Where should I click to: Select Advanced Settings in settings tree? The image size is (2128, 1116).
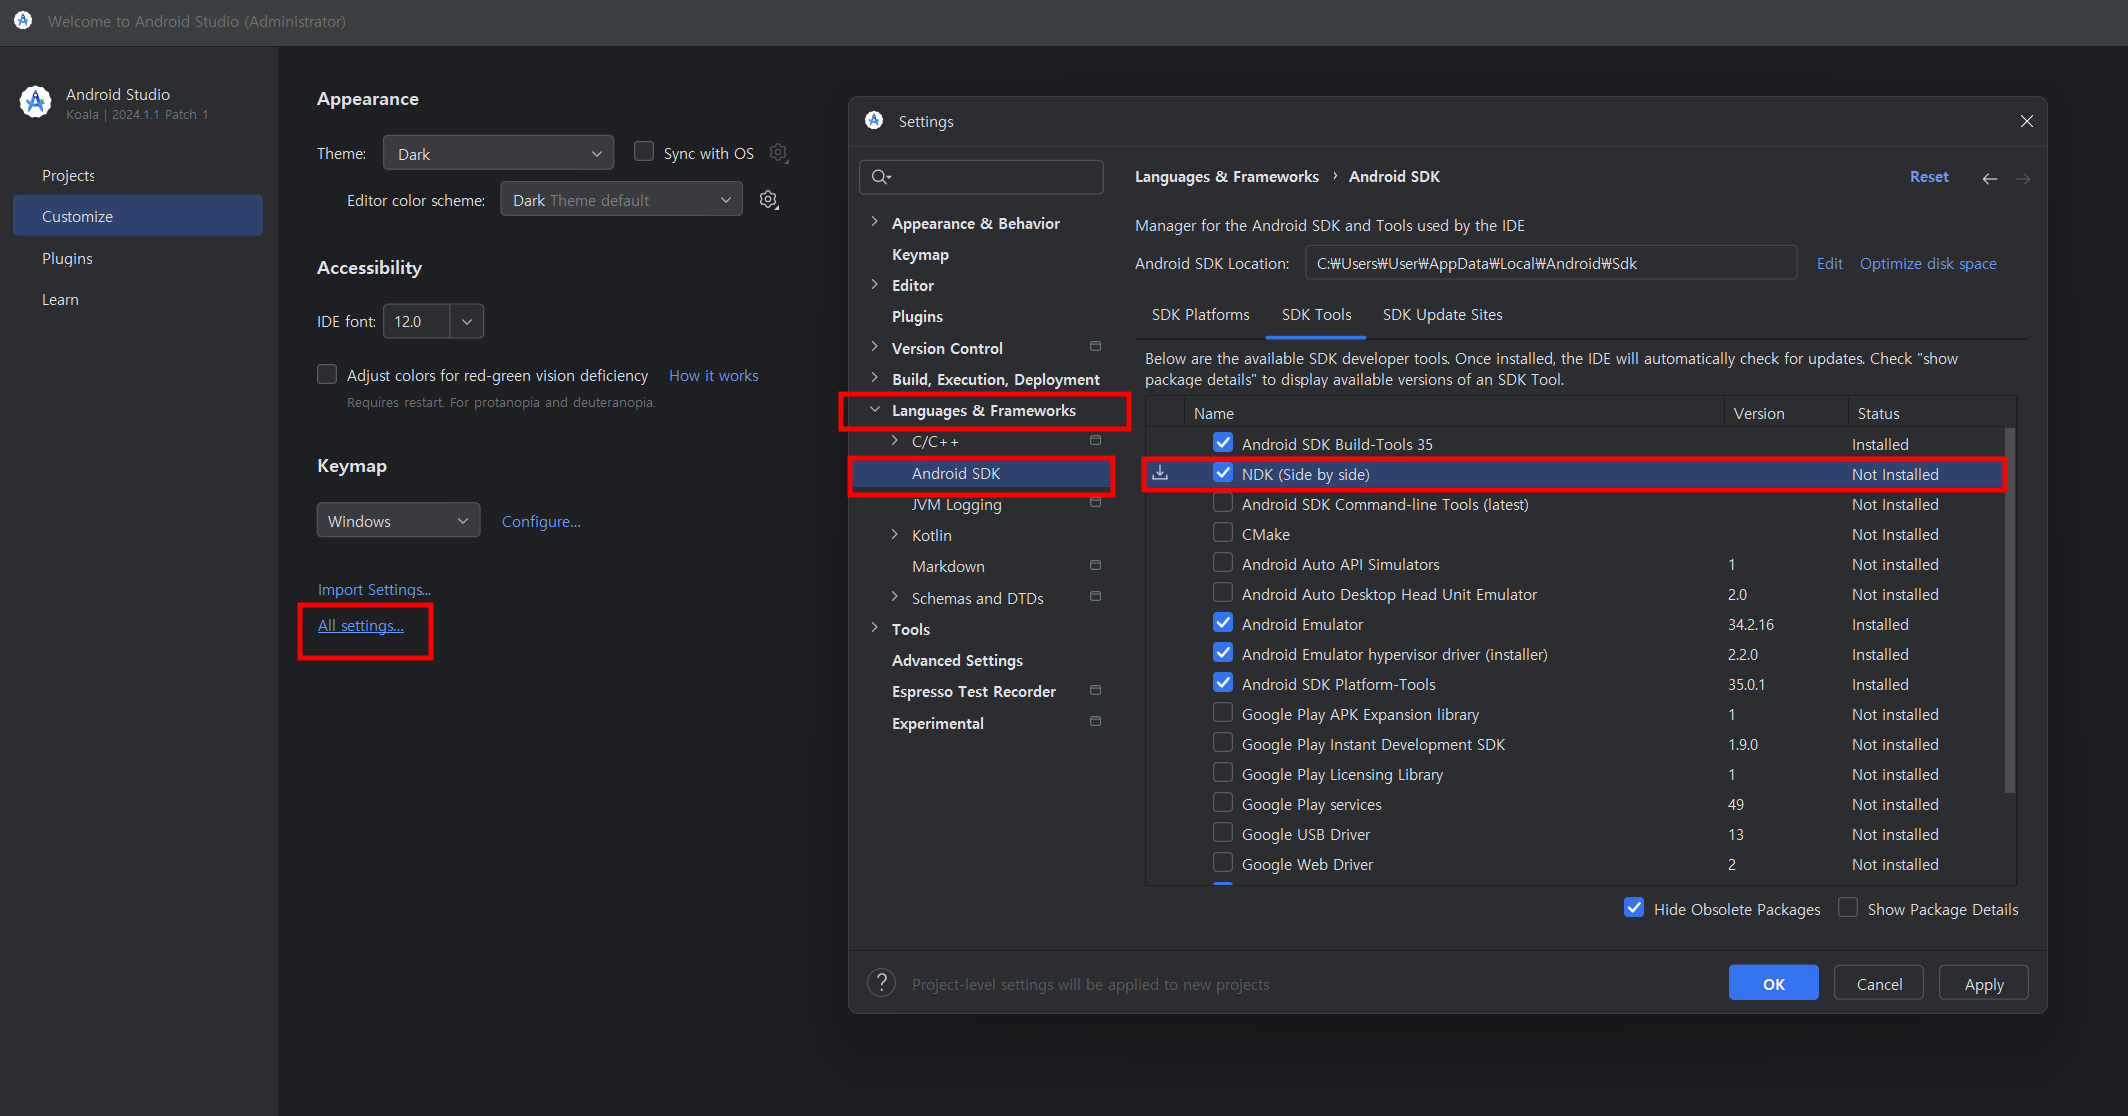(957, 660)
